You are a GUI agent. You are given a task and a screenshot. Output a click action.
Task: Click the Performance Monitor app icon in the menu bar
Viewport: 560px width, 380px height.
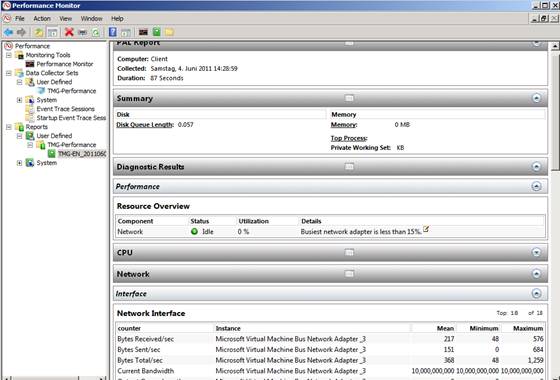pyautogui.click(x=7, y=18)
